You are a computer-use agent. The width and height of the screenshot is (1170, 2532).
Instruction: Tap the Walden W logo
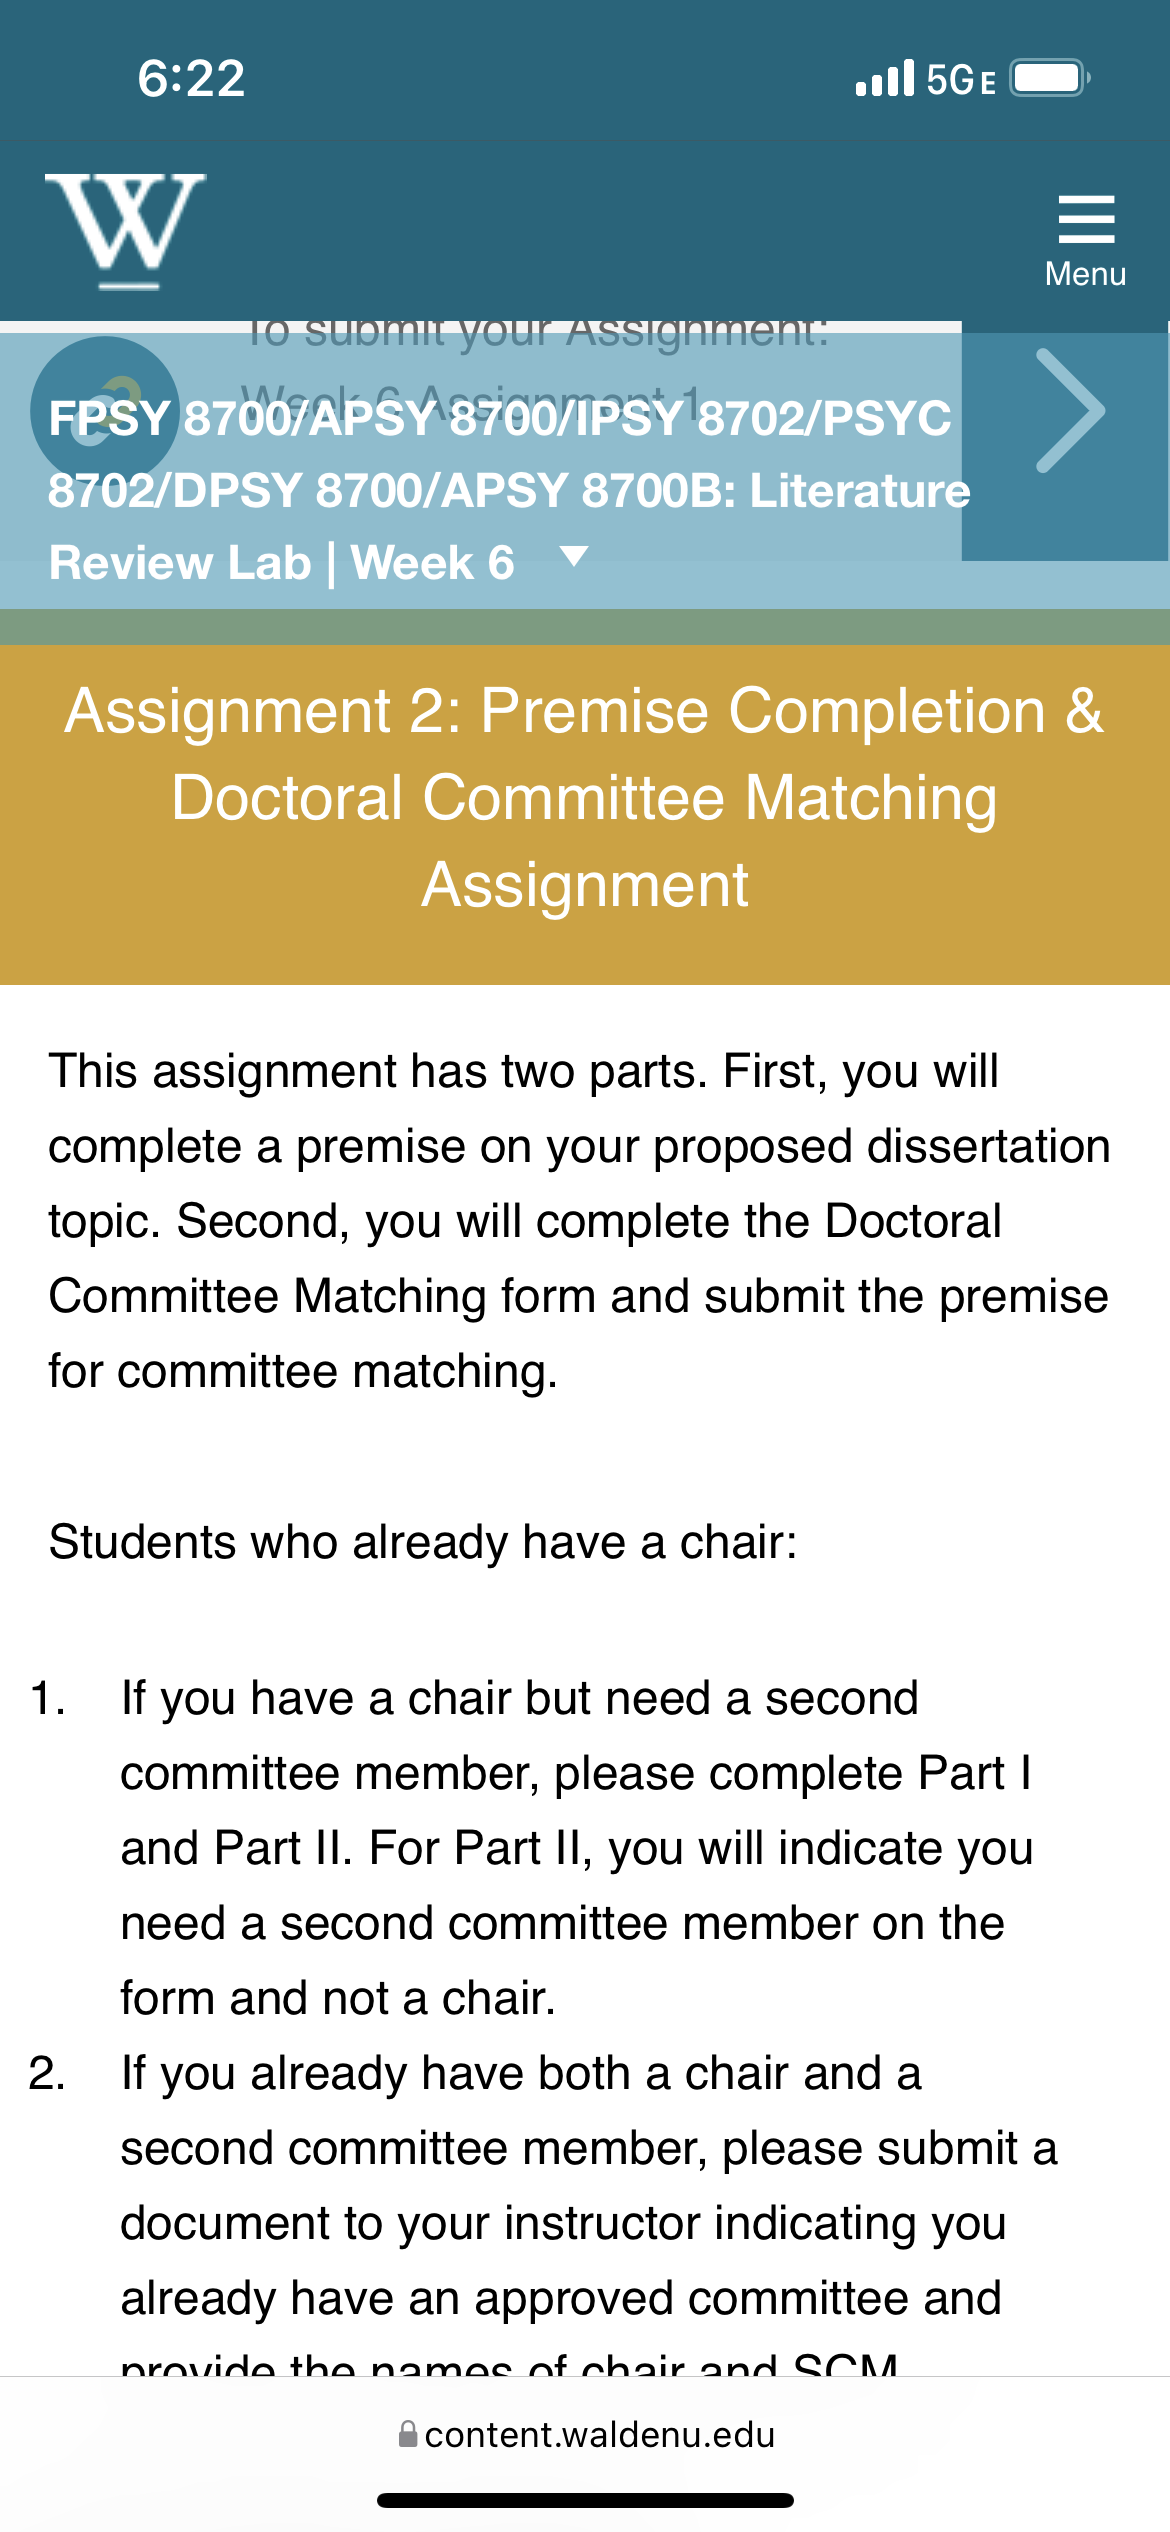pos(125,231)
